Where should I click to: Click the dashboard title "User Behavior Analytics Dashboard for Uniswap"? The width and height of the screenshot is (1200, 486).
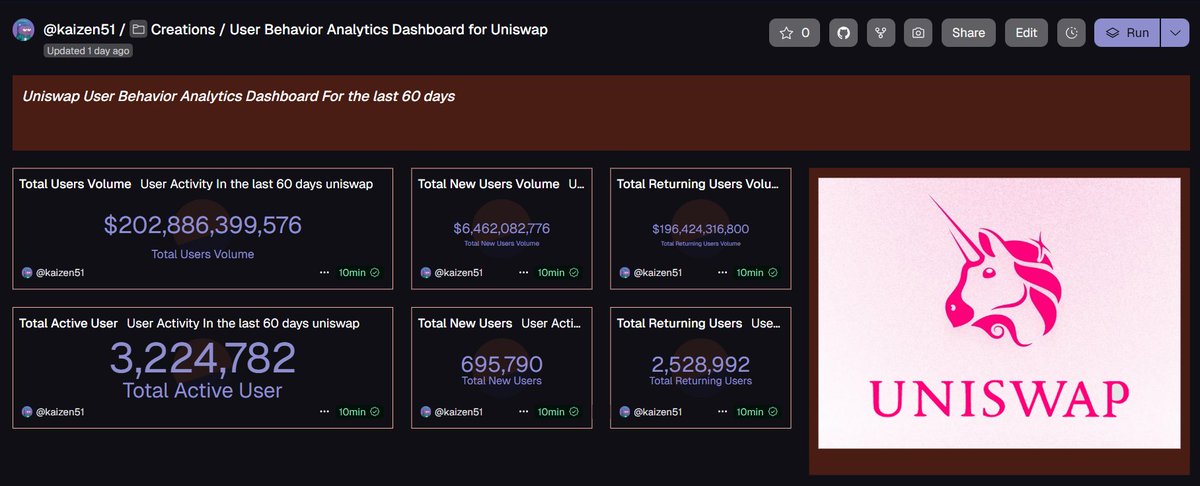pos(389,30)
